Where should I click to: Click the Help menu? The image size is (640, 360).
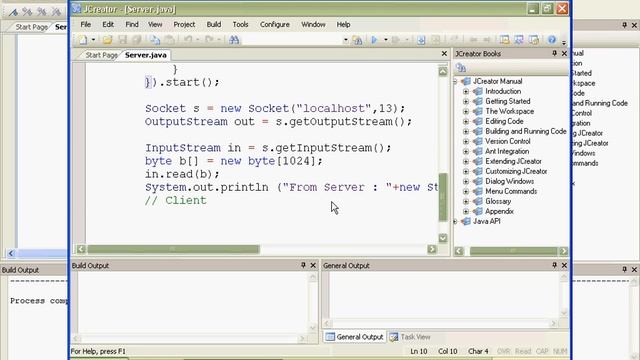(x=343, y=24)
